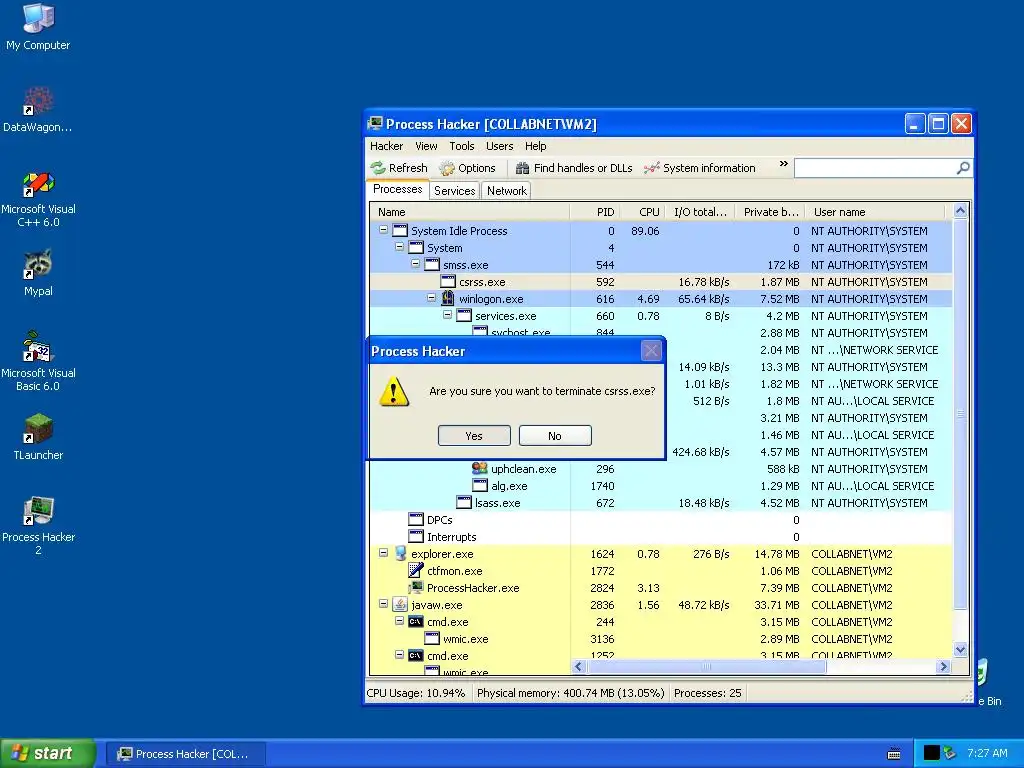The width and height of the screenshot is (1024, 768).
Task: Select the ctfmon.exe process icon
Action: [416, 570]
